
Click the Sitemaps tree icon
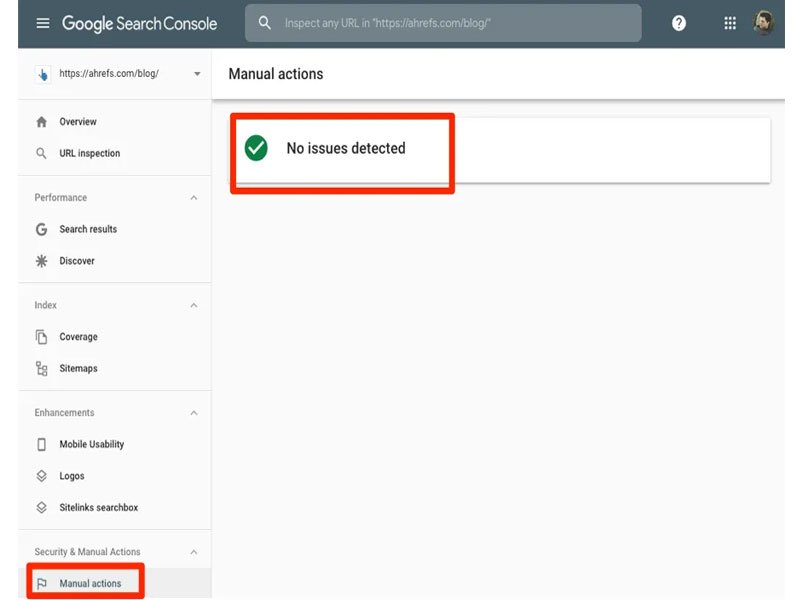[42, 369]
